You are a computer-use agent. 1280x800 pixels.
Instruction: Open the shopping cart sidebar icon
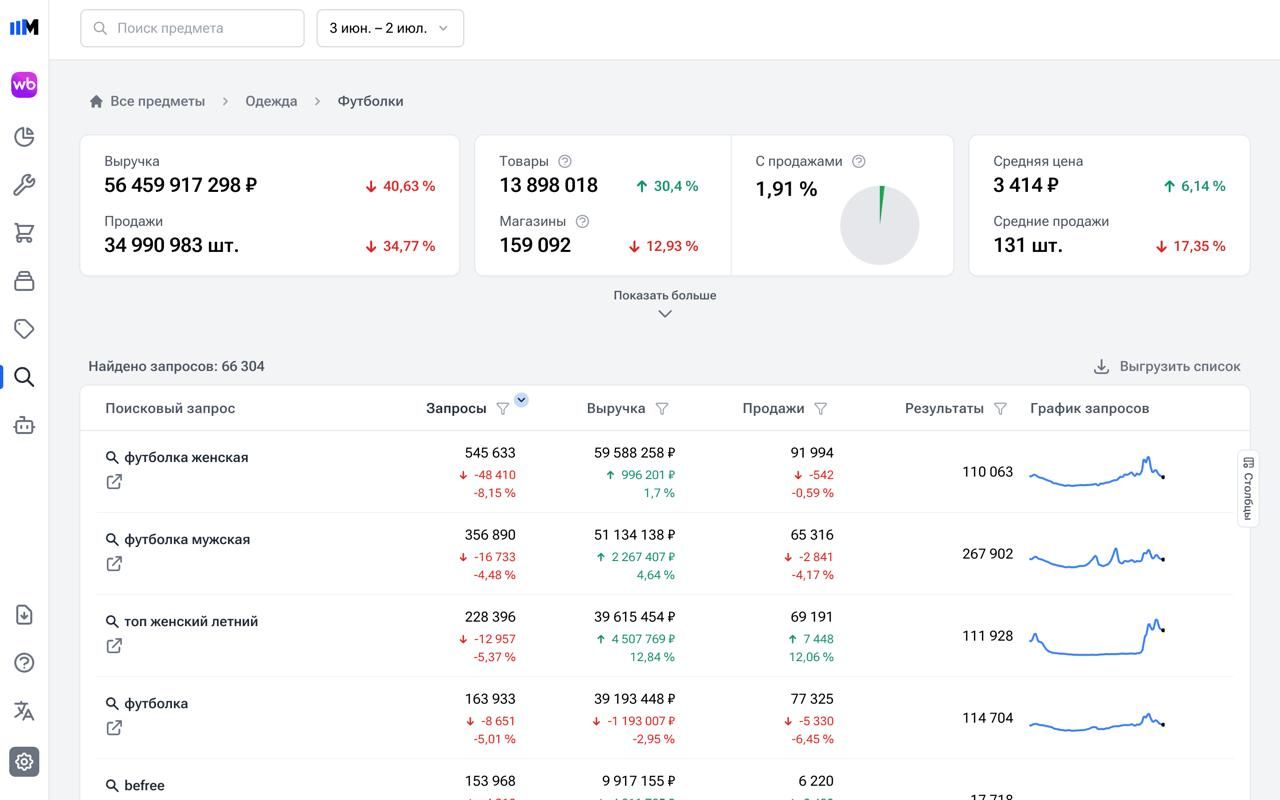click(x=24, y=233)
